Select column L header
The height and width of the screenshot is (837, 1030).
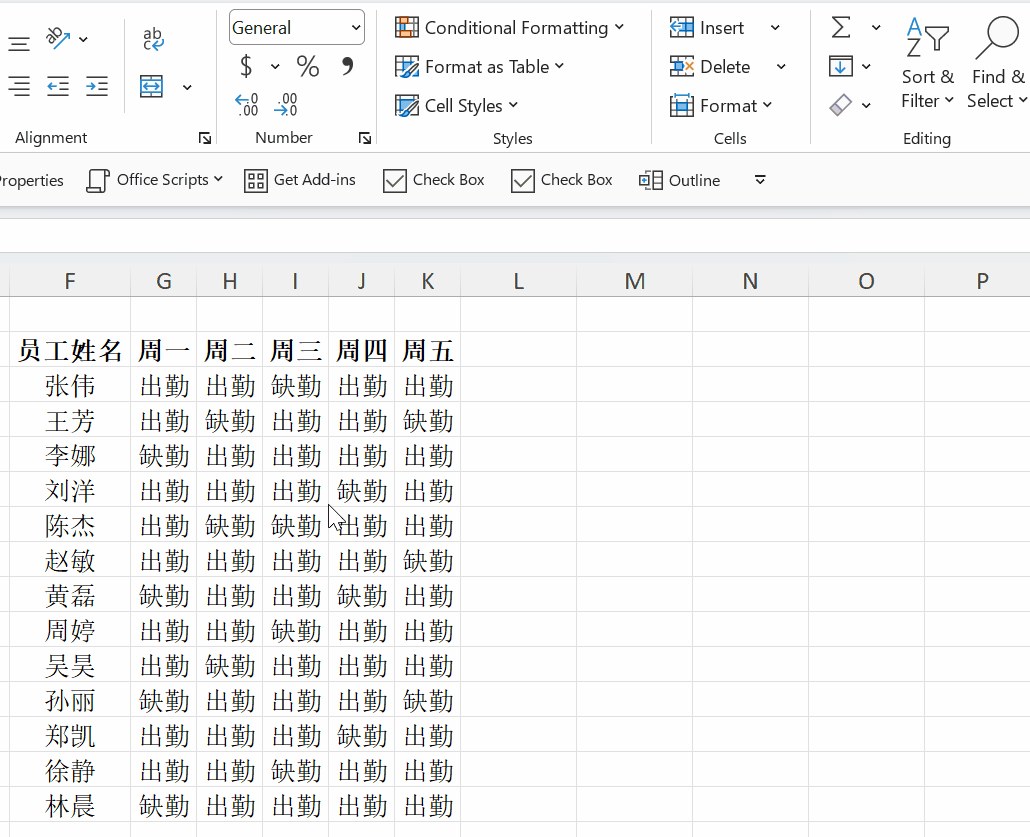click(518, 281)
